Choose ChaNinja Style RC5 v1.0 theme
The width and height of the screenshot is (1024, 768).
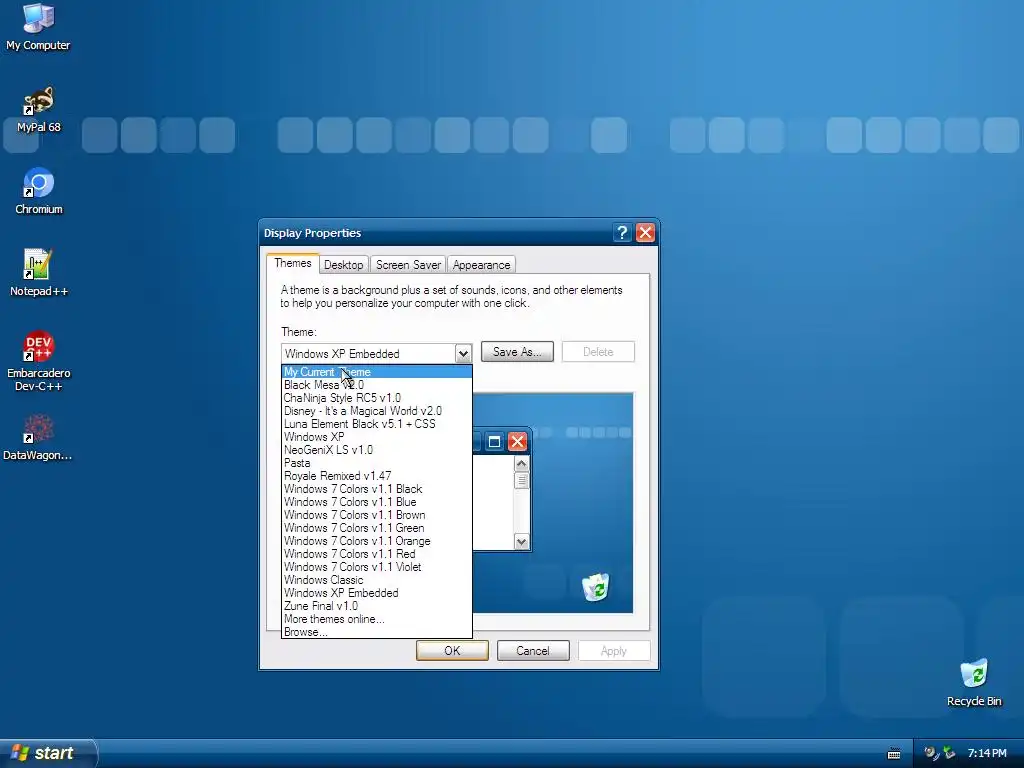point(377,398)
